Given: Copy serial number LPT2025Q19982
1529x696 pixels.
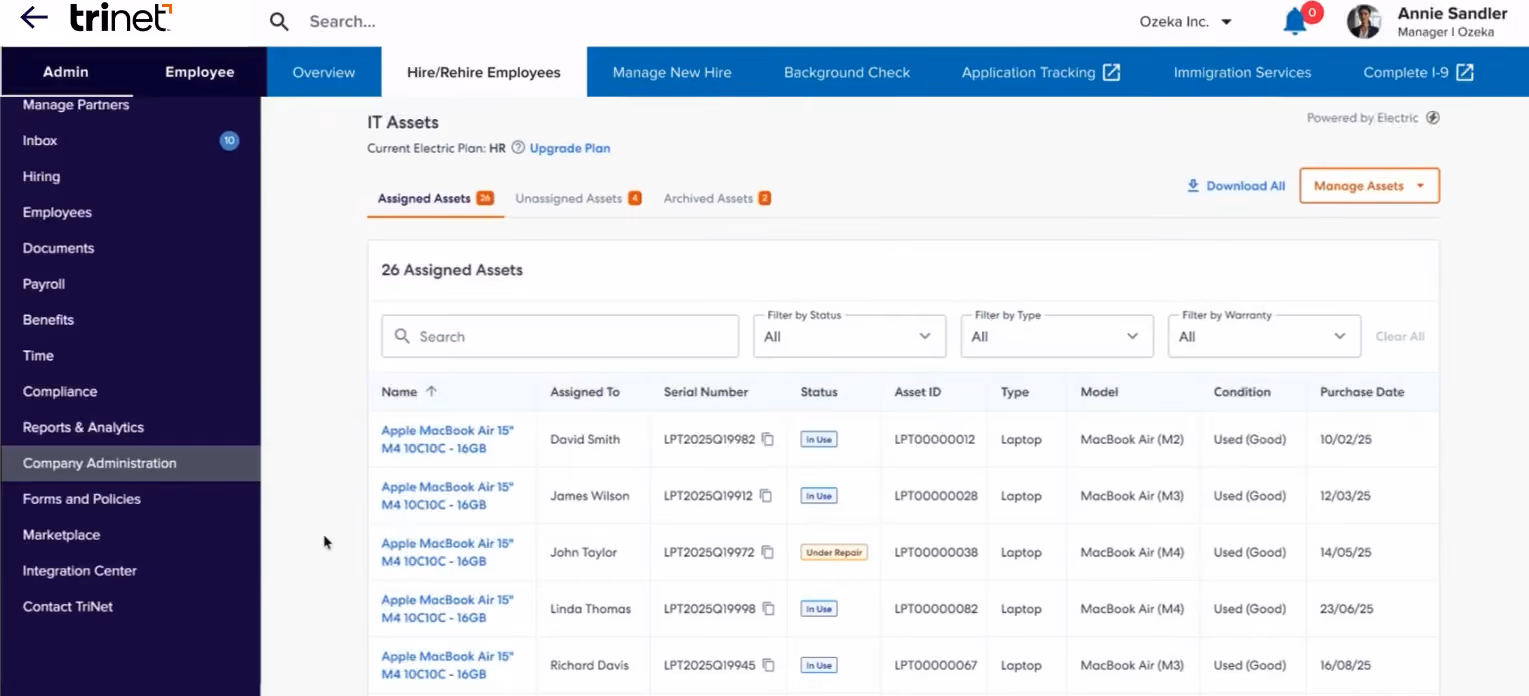Looking at the screenshot, I should click(x=767, y=439).
